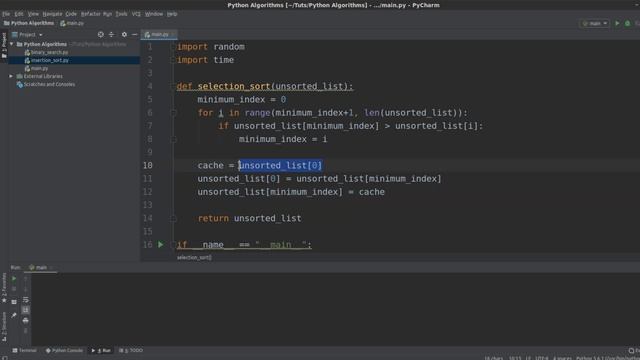The image size is (640, 360).
Task: Open the Python Console tool window
Action: click(64, 351)
